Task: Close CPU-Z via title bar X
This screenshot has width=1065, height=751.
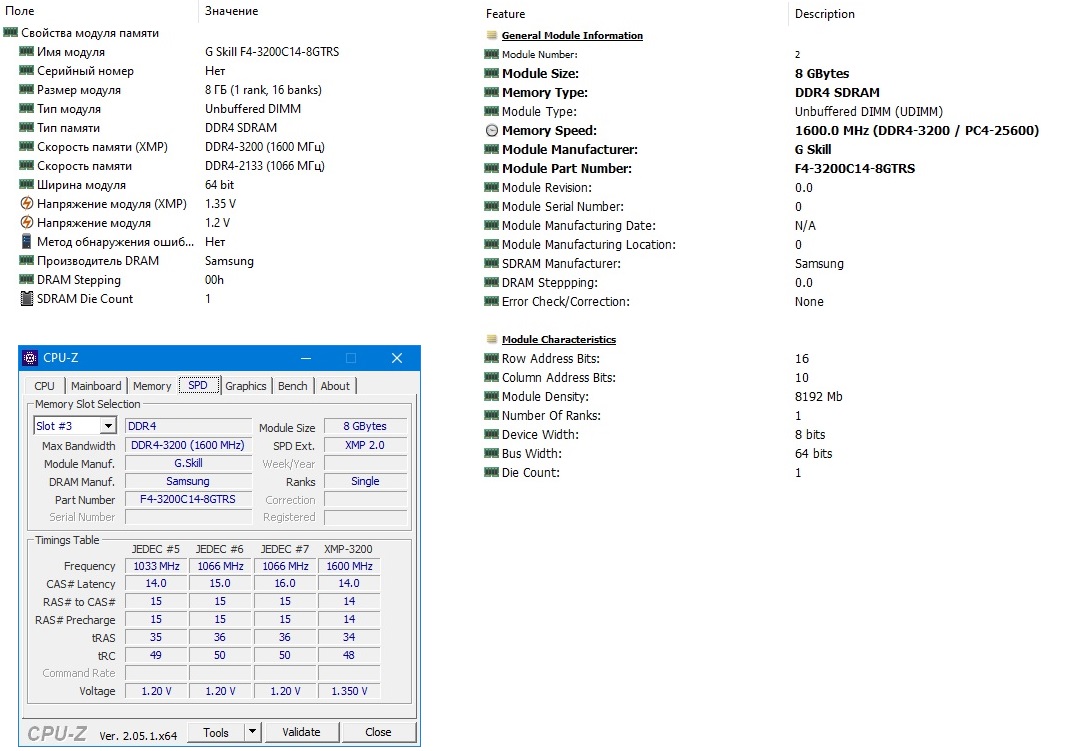Action: [397, 358]
